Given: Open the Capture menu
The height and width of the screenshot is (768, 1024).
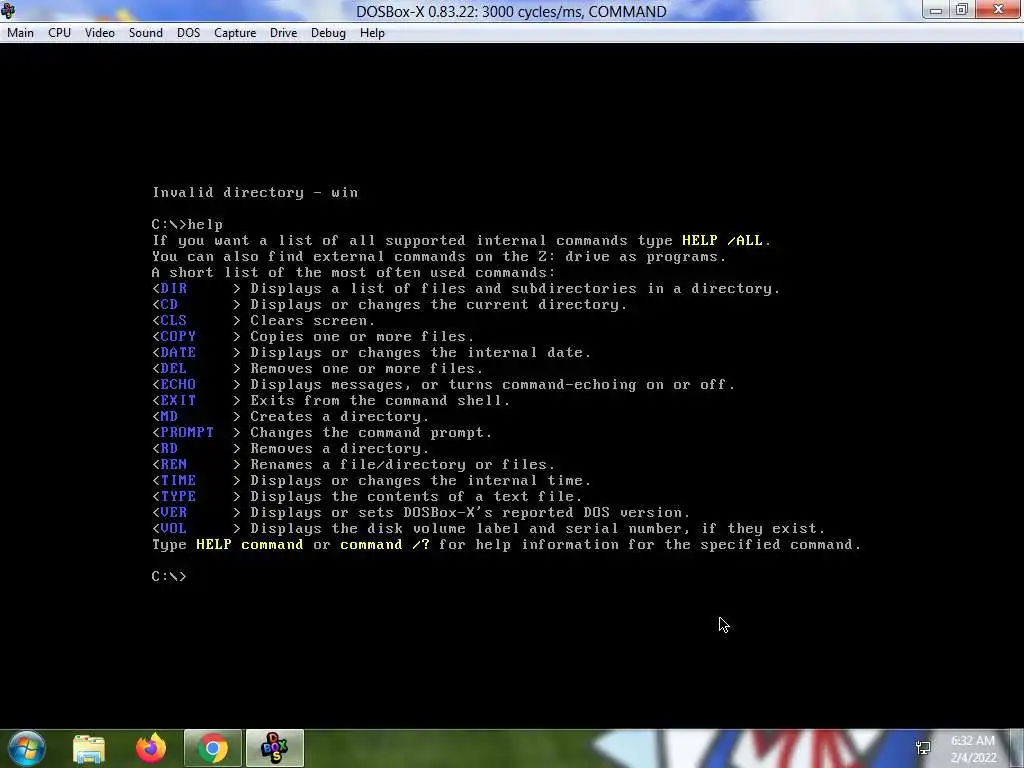Looking at the screenshot, I should click(235, 33).
